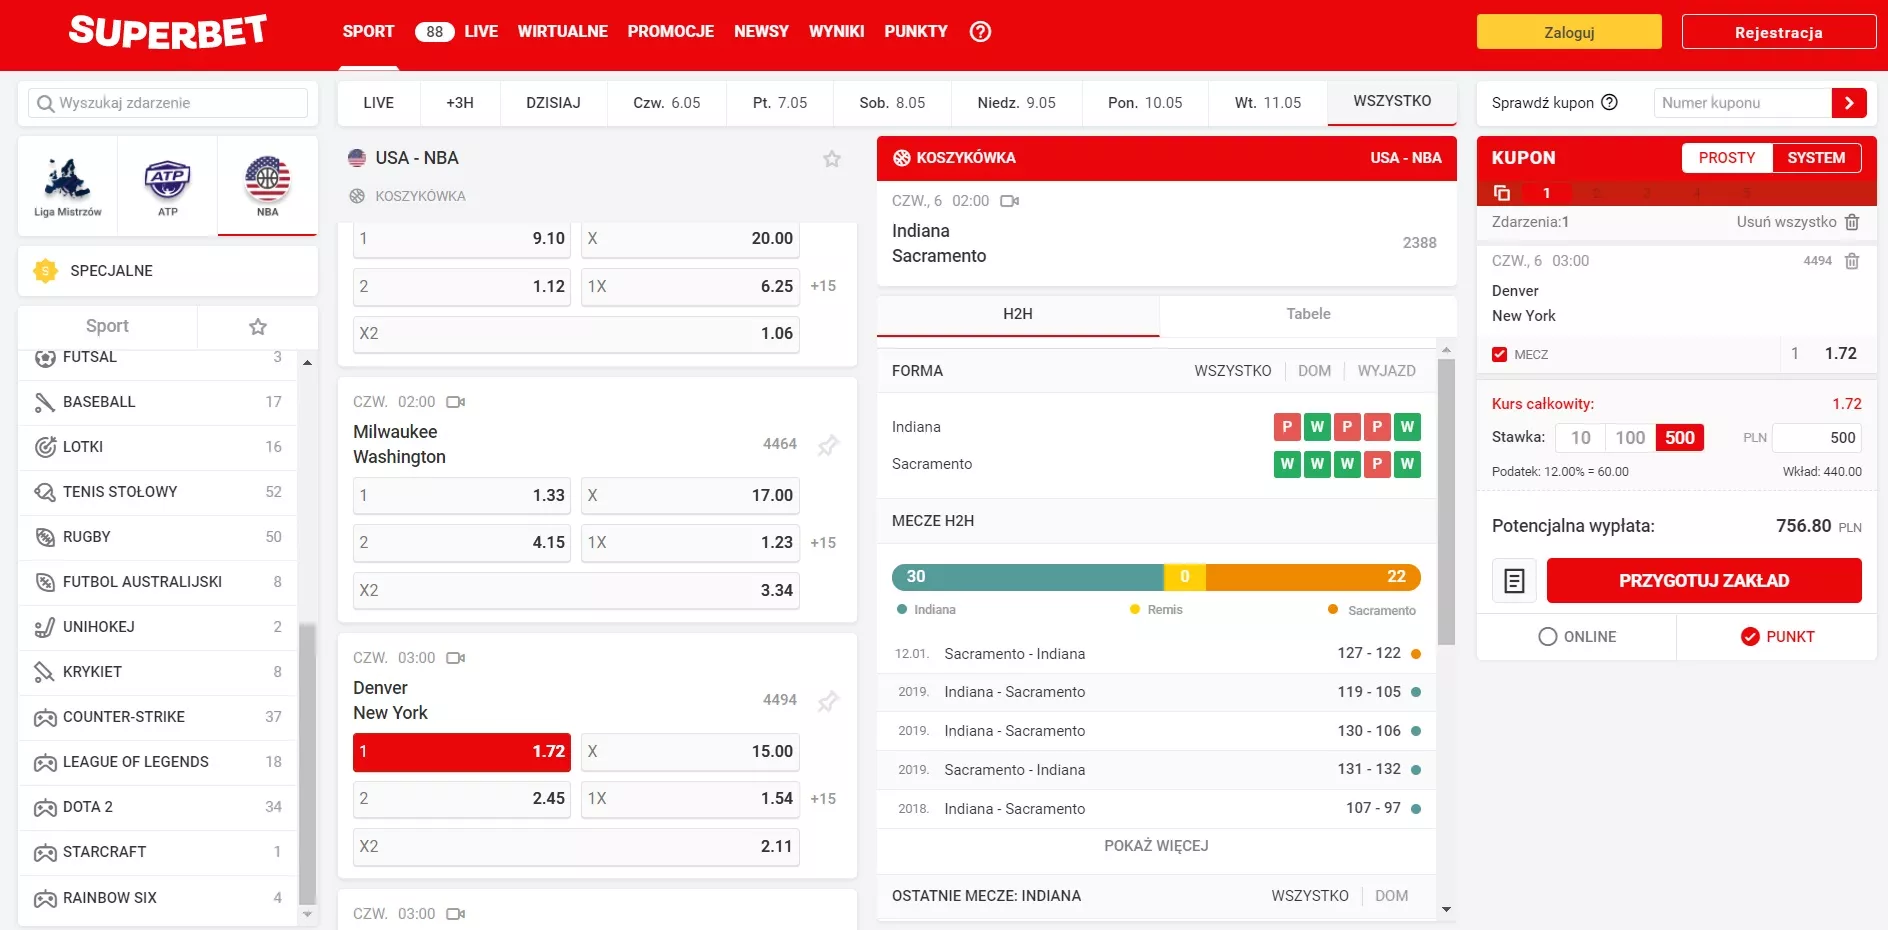Open the Lotki darts category

pos(158,447)
